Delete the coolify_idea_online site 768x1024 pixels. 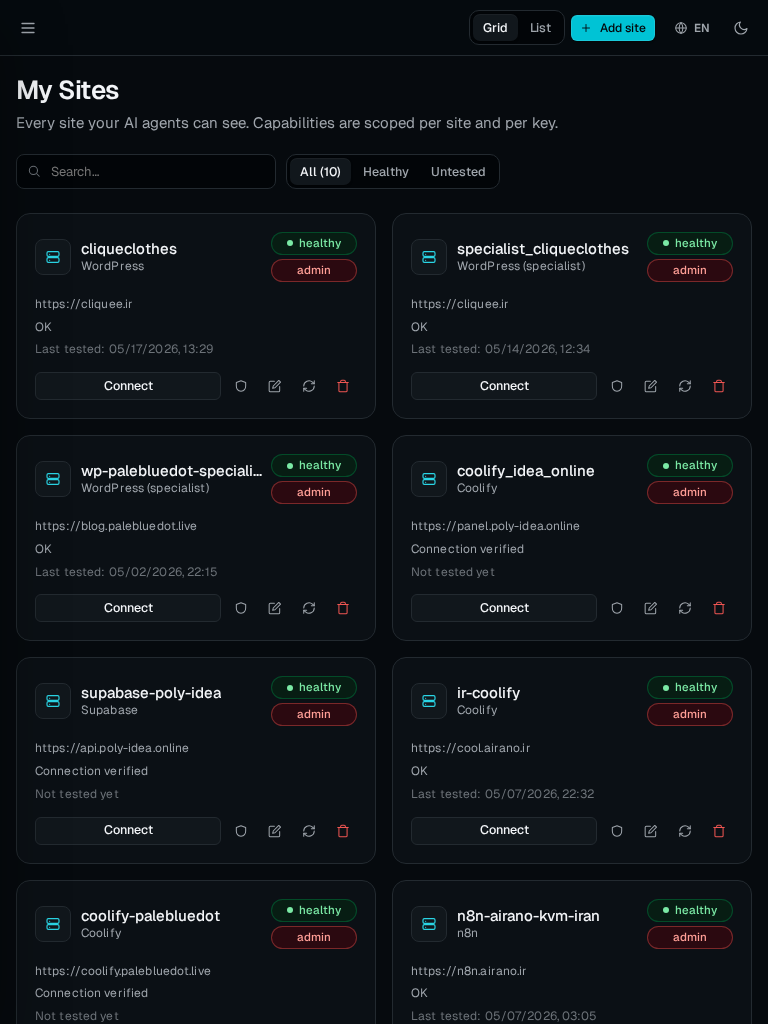[x=719, y=608]
